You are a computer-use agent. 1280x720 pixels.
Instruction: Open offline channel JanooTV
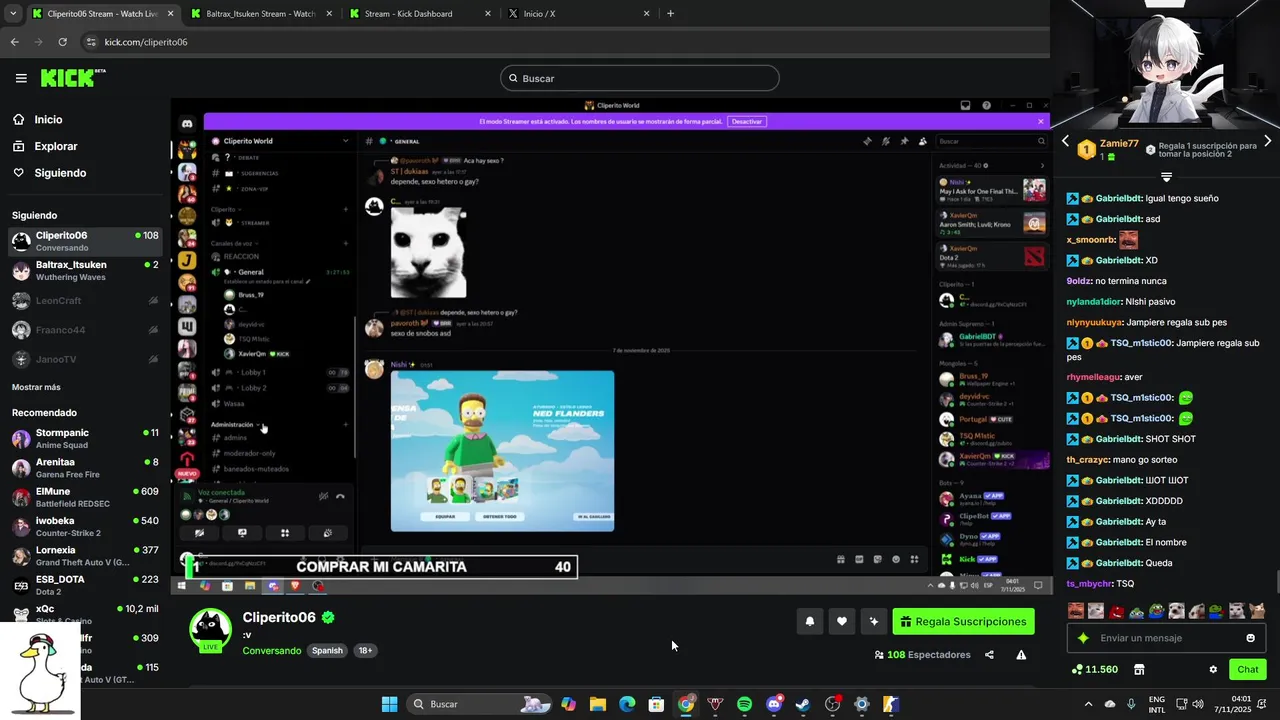pos(85,359)
